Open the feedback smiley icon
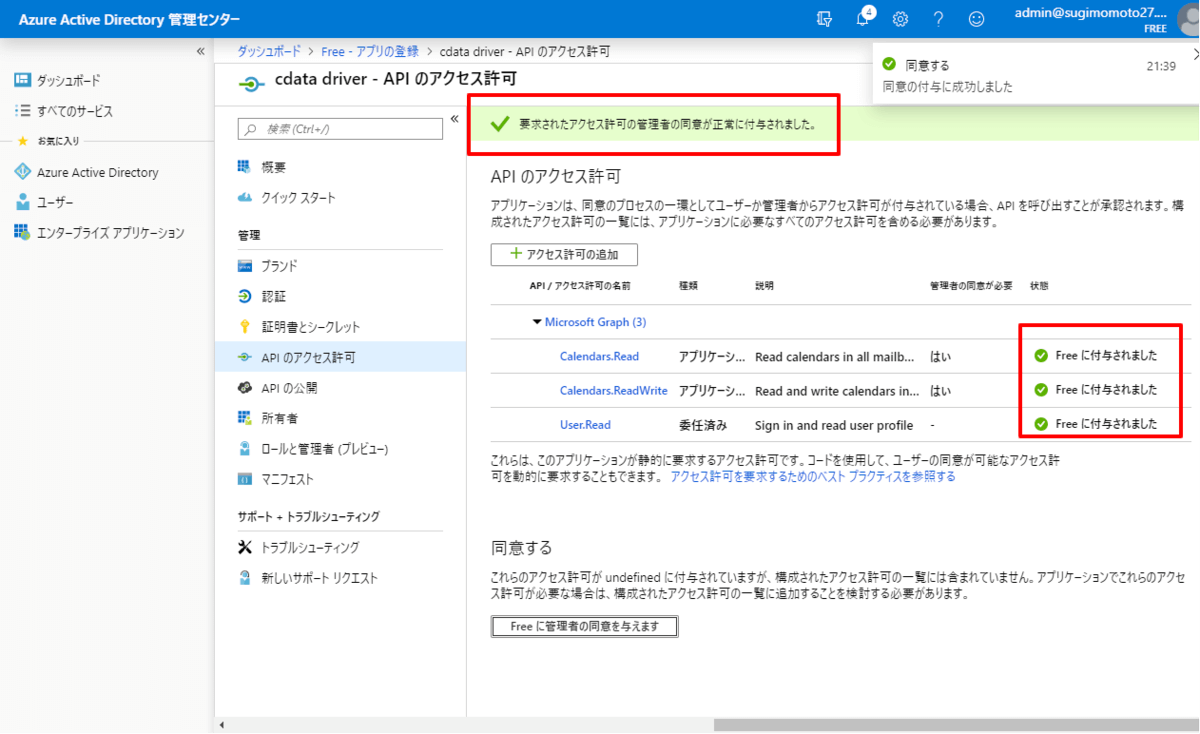The width and height of the screenshot is (1200, 734). pos(976,19)
